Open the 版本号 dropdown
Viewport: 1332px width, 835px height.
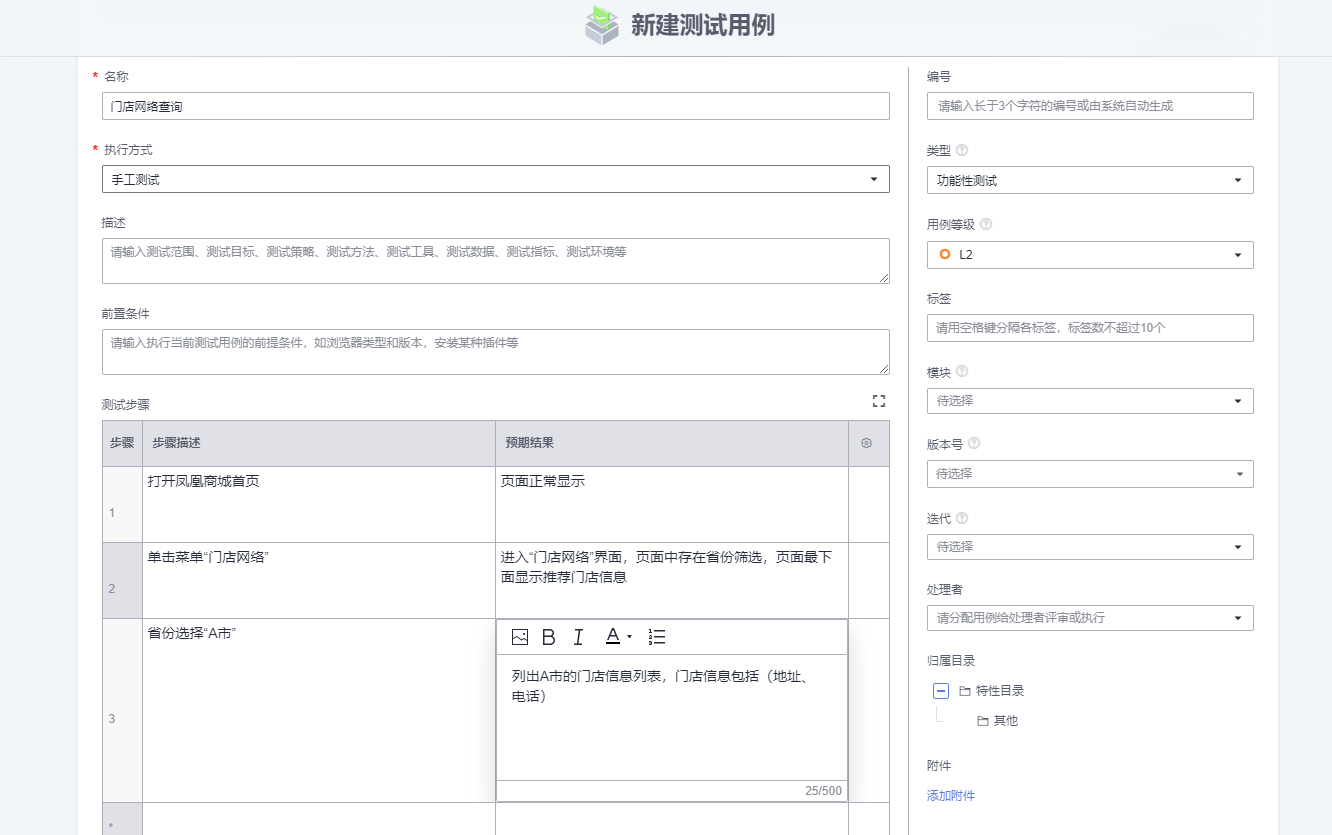tap(1090, 474)
